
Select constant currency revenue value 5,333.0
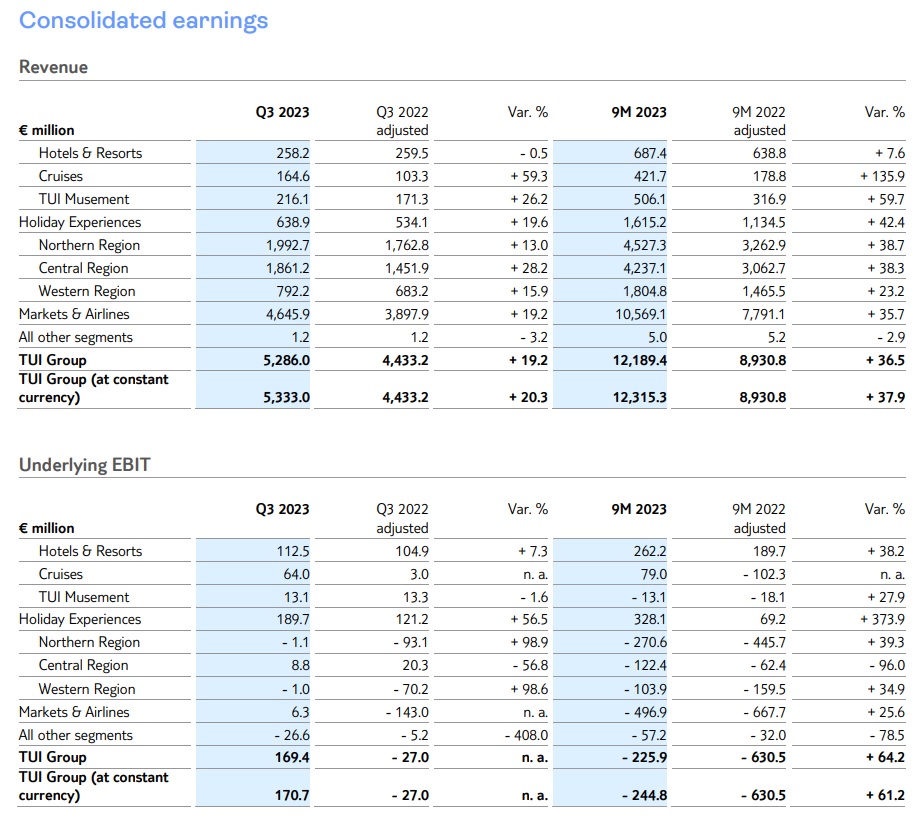coord(285,397)
